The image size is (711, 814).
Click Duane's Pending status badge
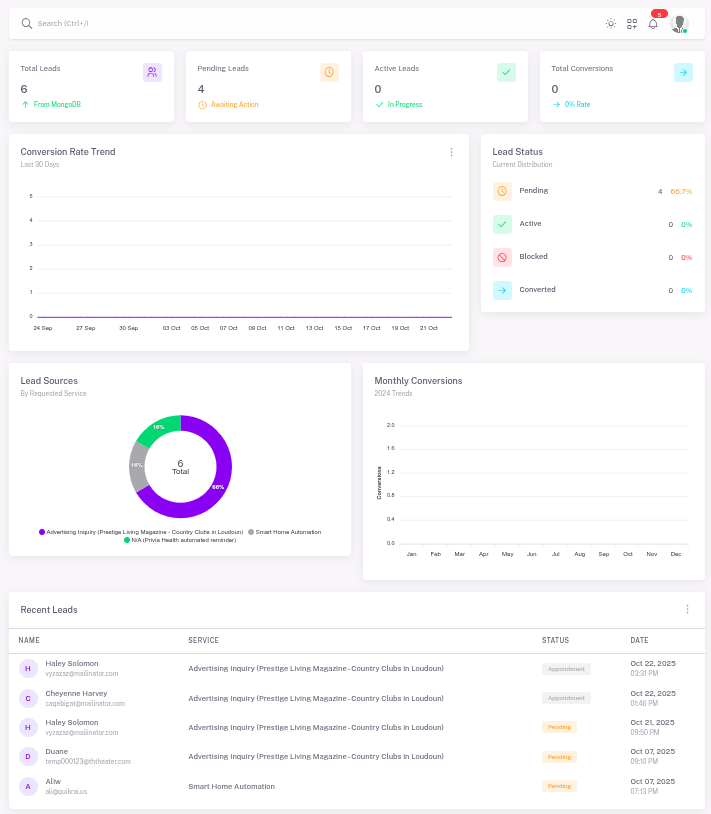click(560, 757)
